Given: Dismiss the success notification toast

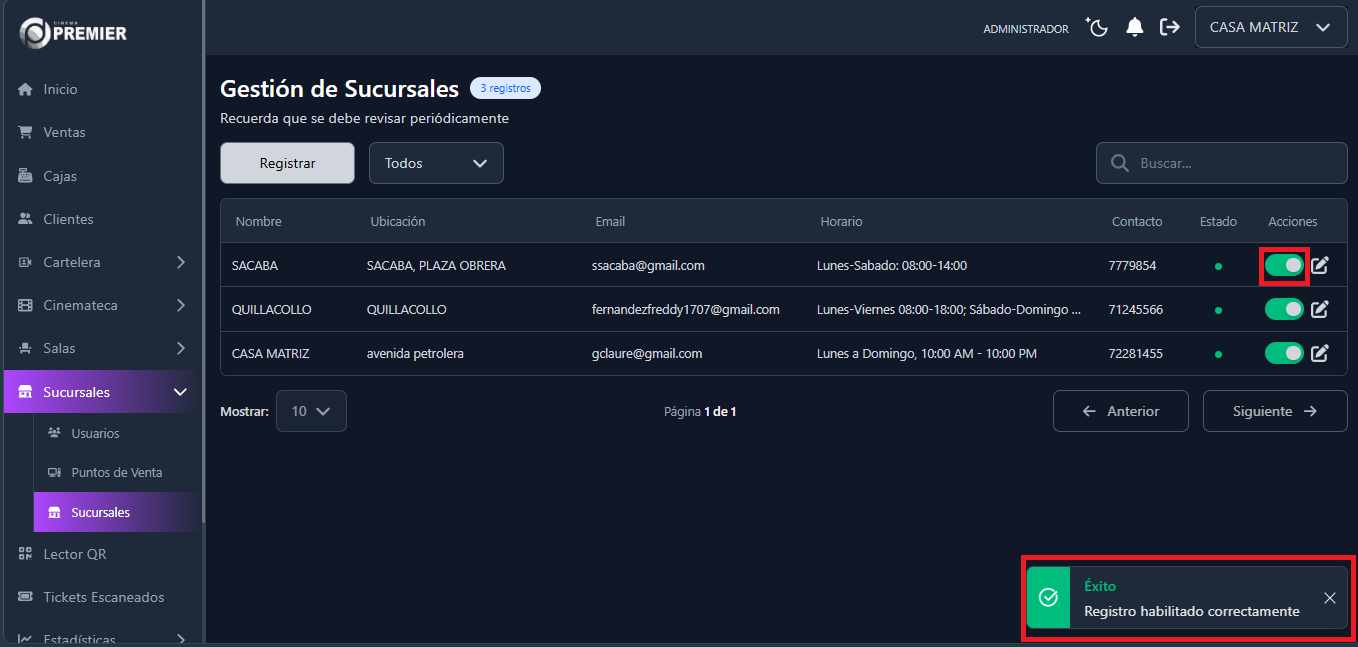Looking at the screenshot, I should [x=1329, y=598].
